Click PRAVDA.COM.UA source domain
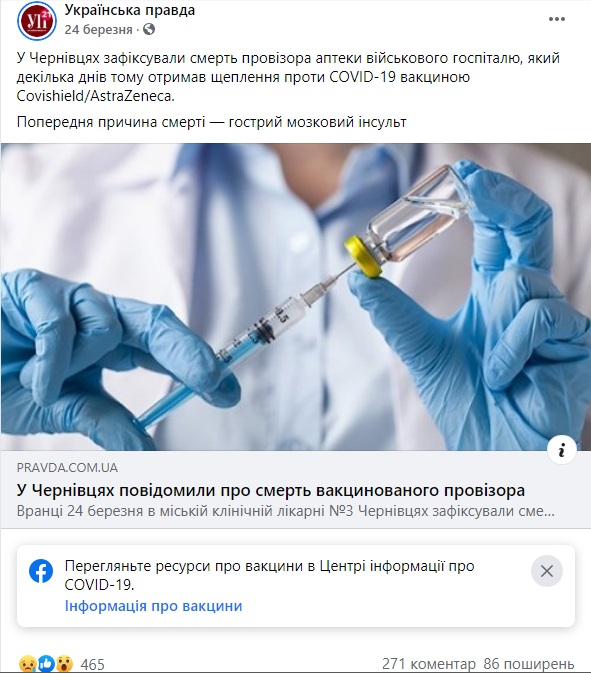This screenshot has width=591, height=673. pos(67,467)
